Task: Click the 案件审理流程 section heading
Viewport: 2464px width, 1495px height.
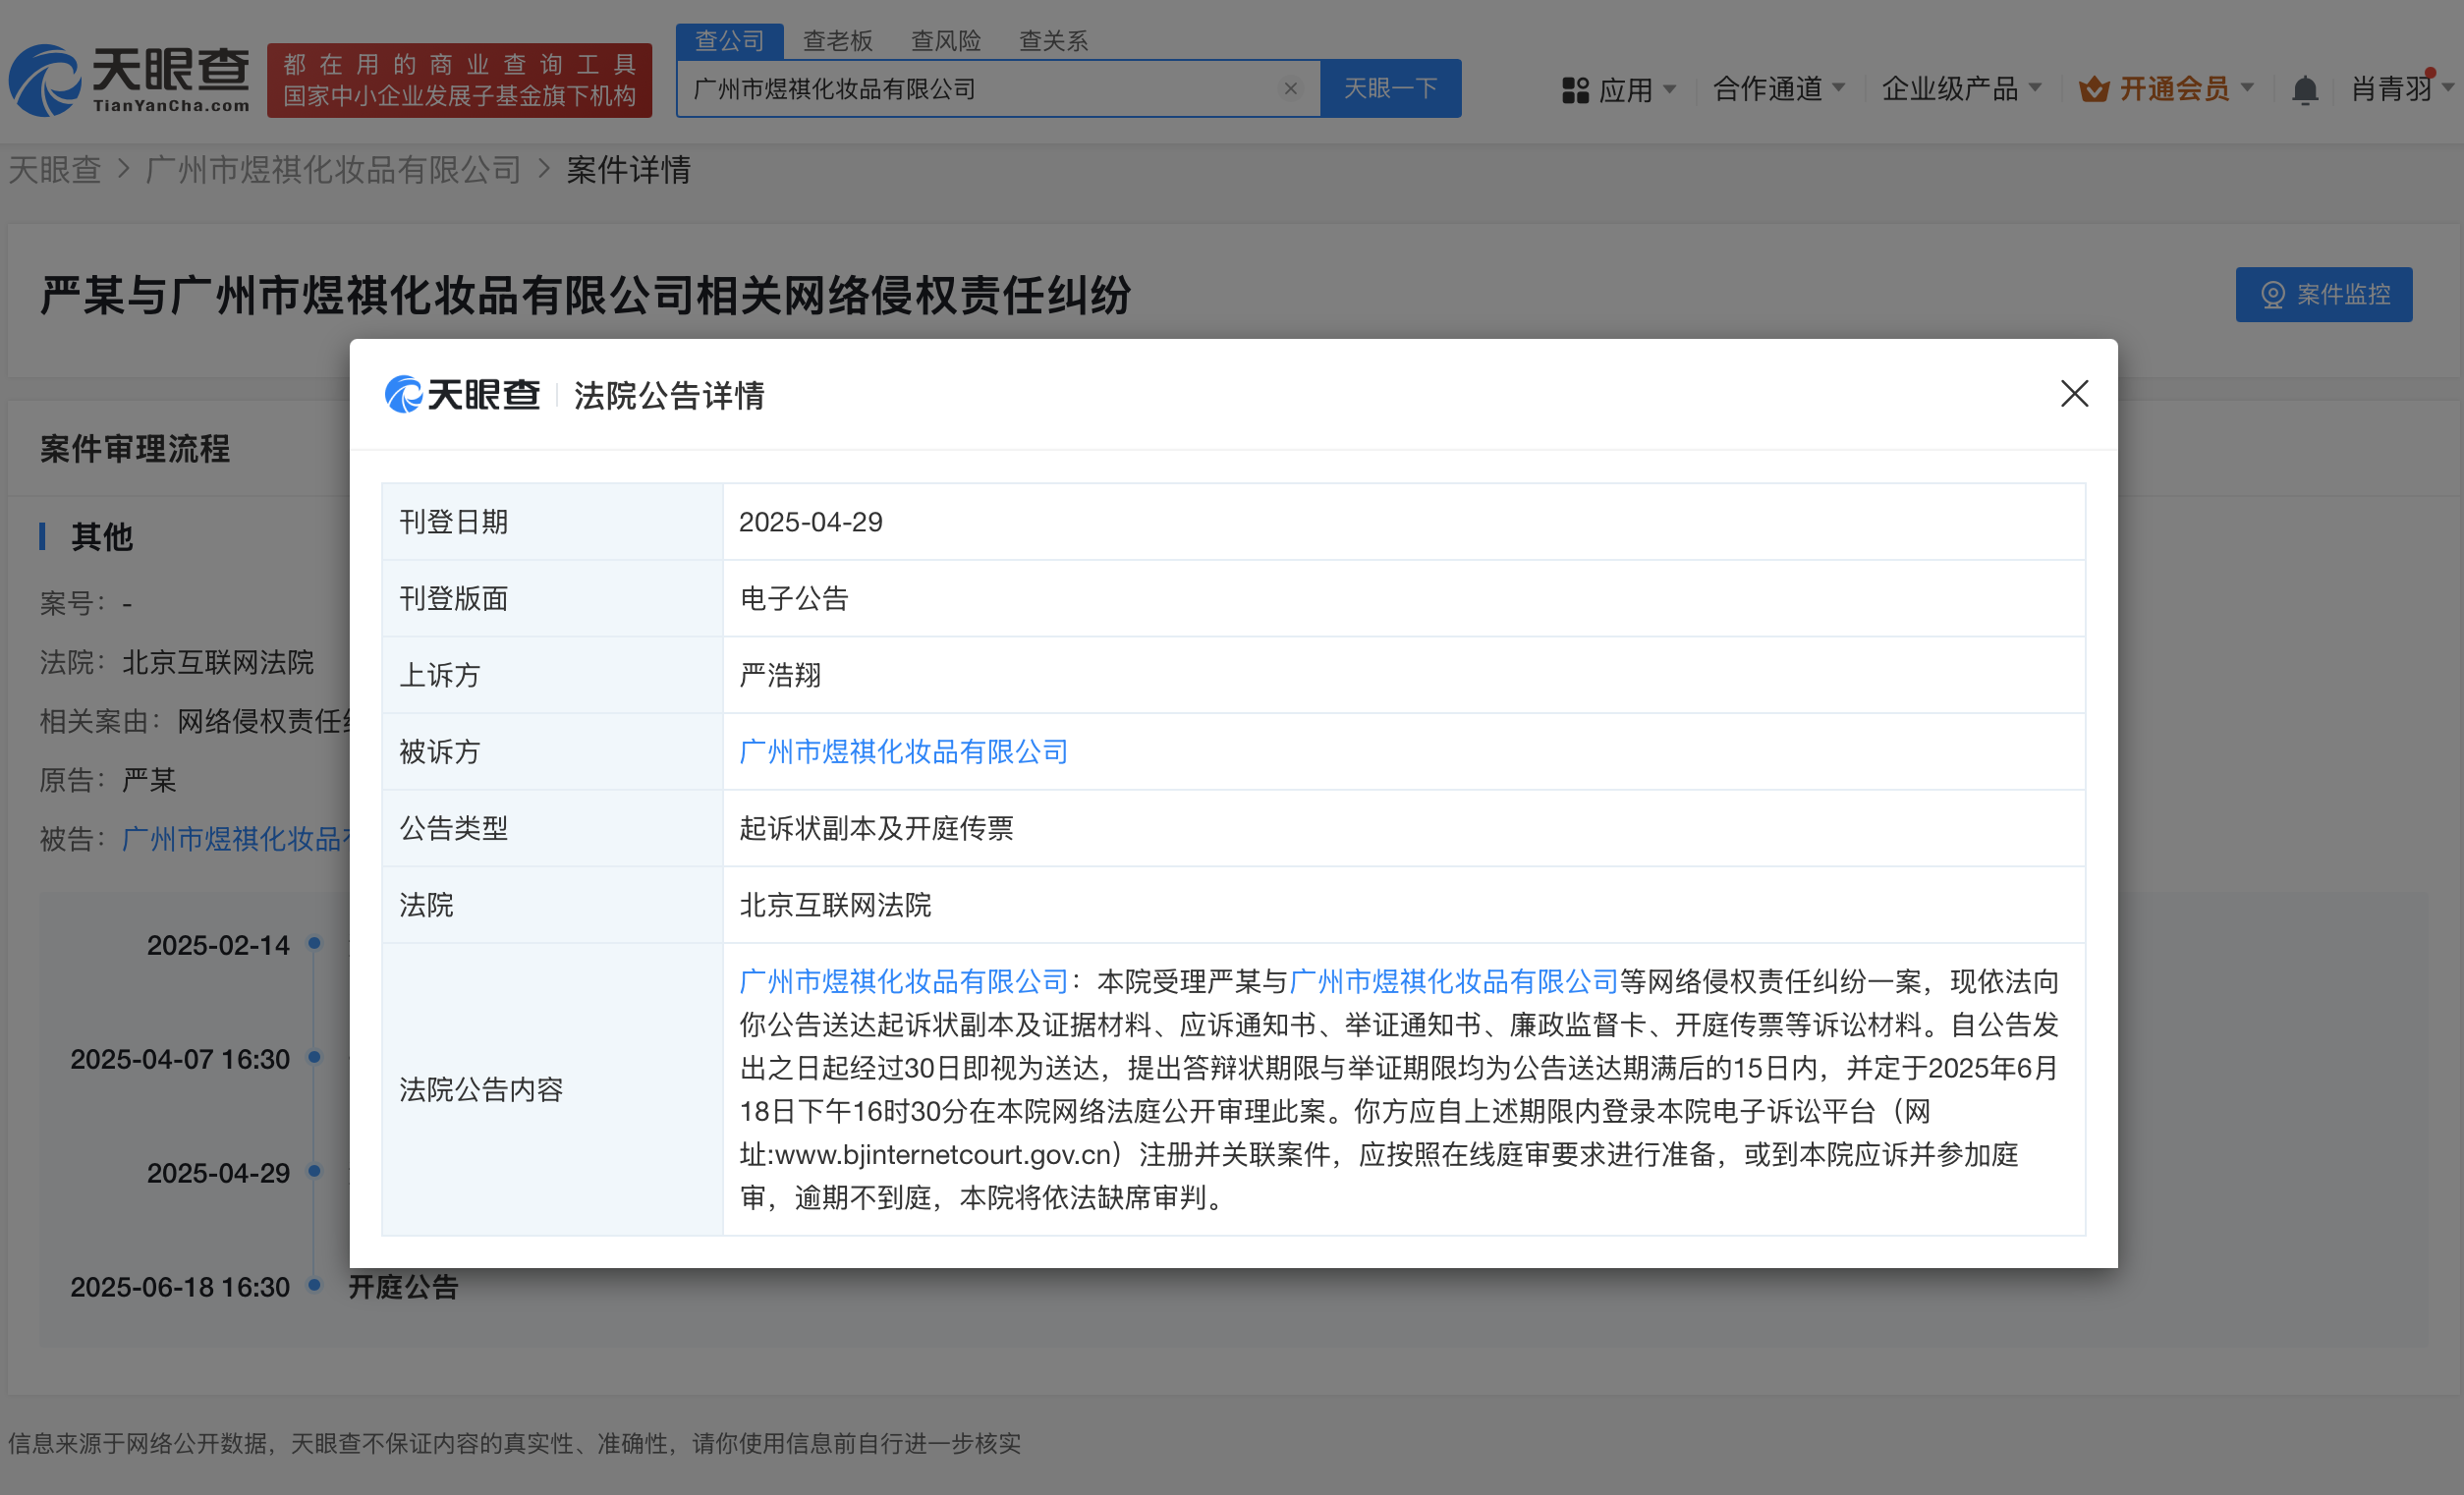Action: [135, 448]
